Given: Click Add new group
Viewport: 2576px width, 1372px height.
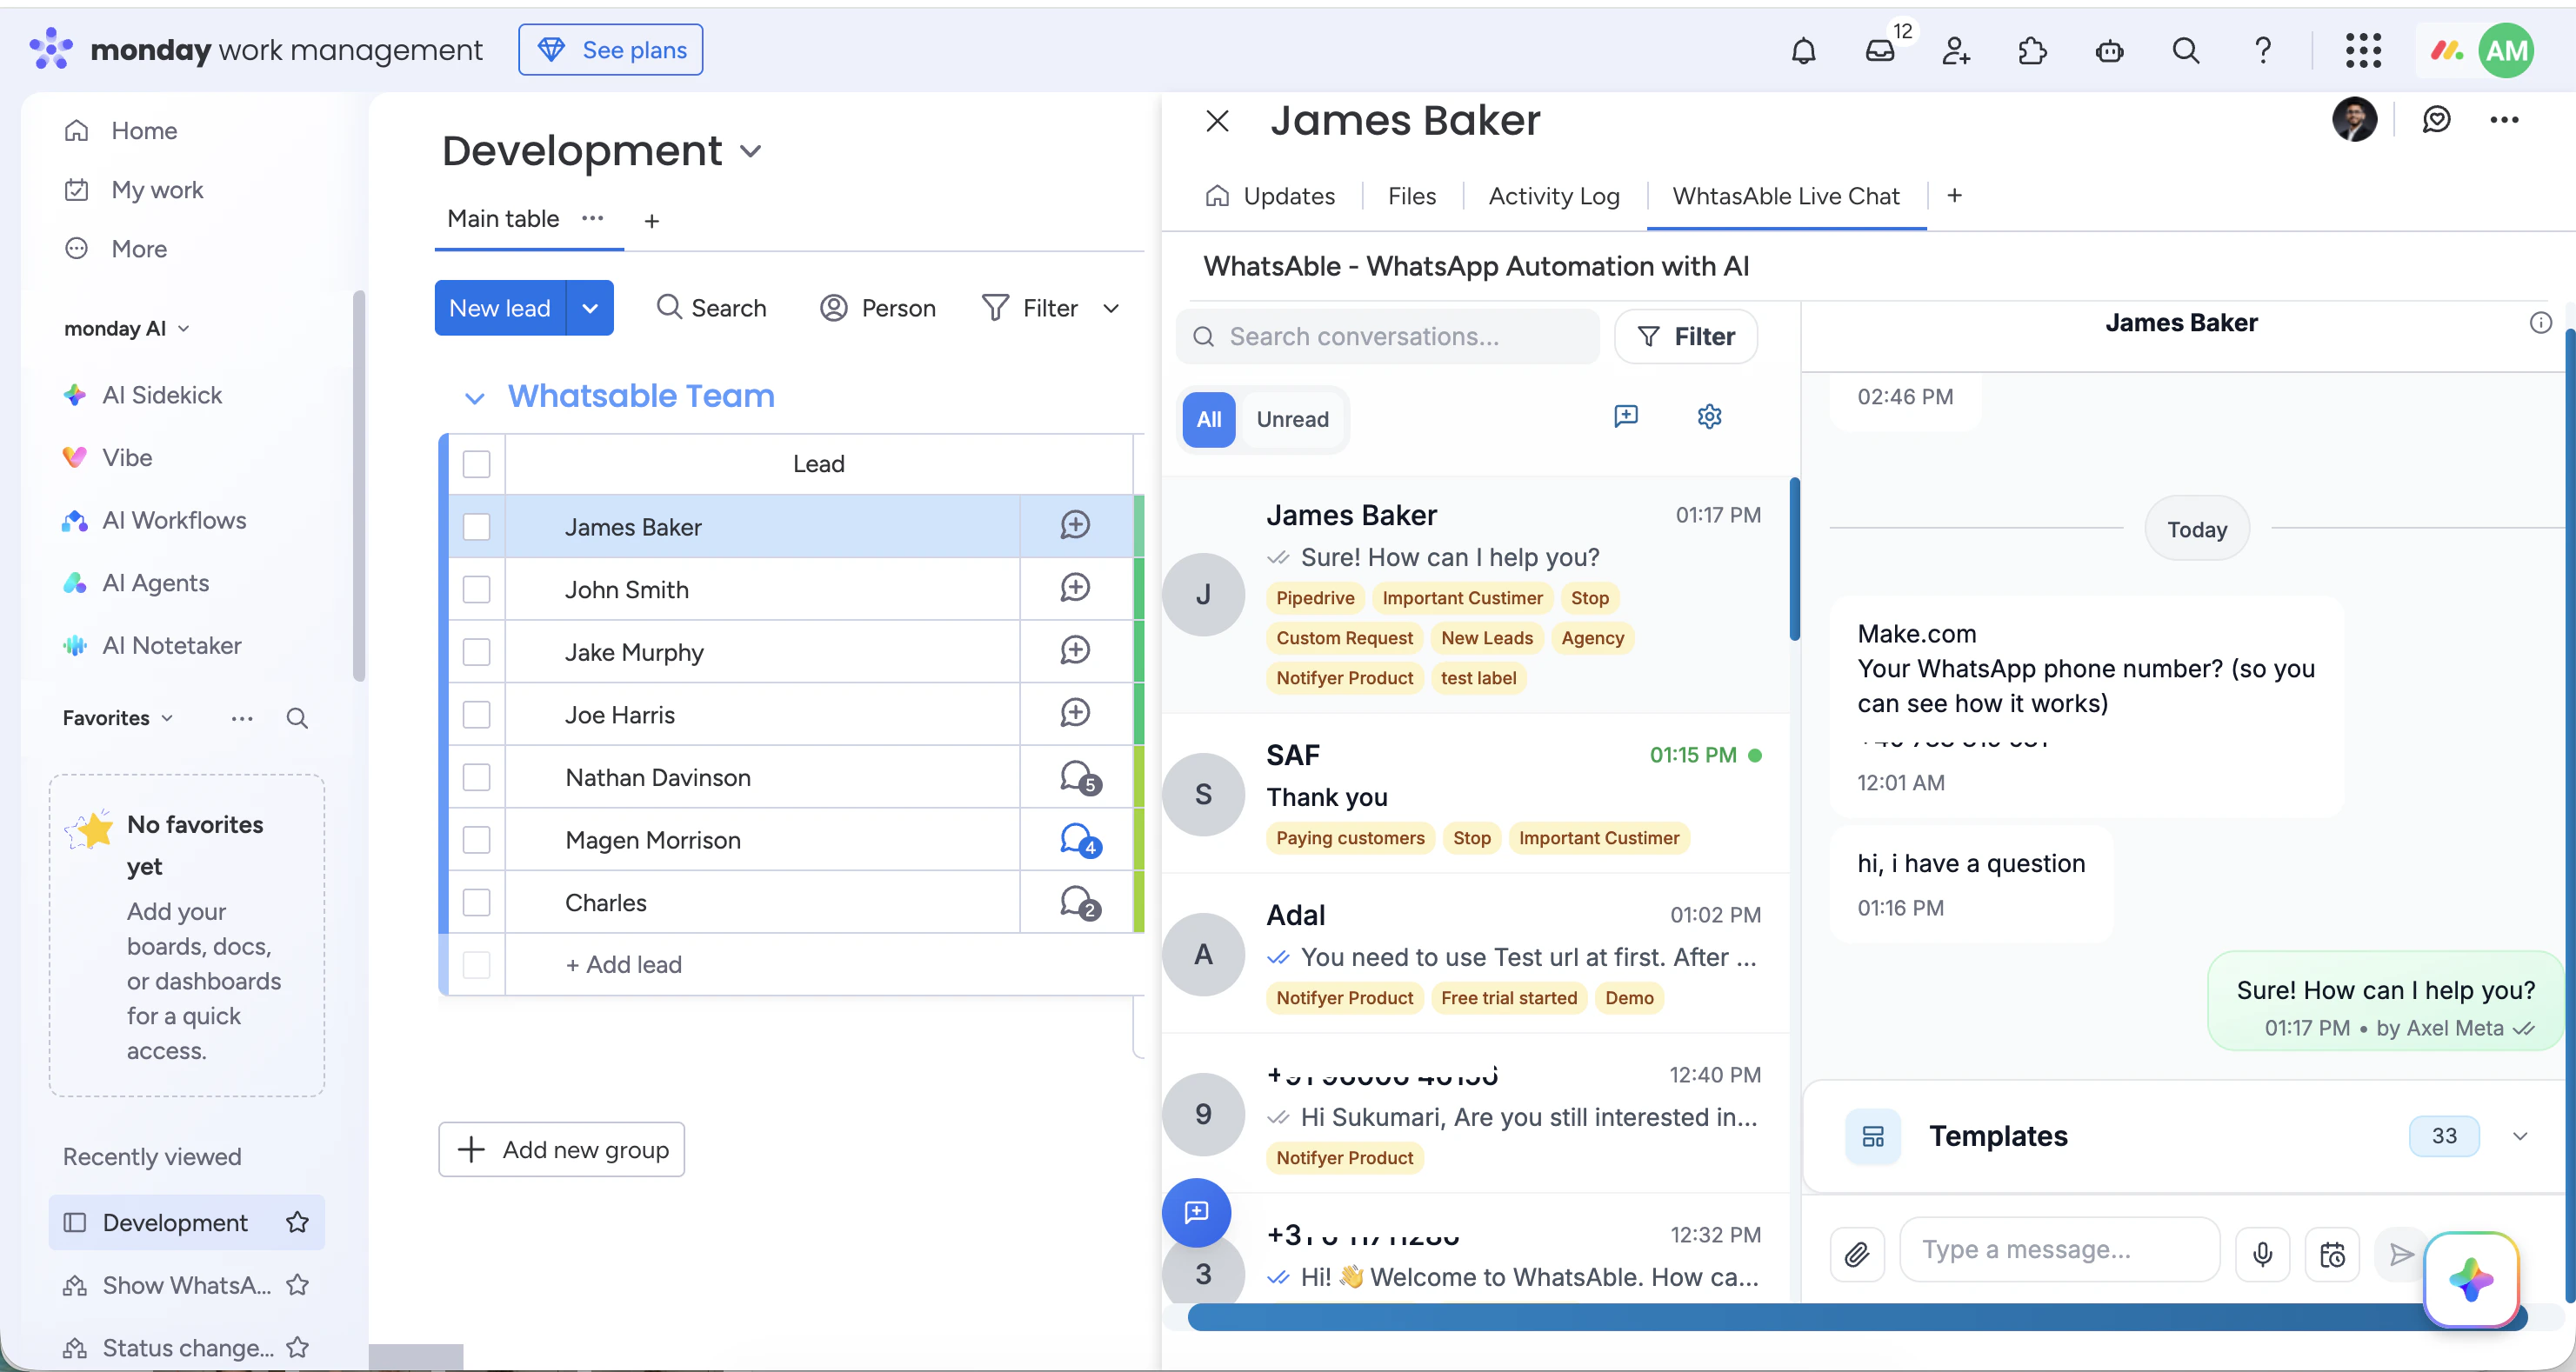Looking at the screenshot, I should [x=561, y=1149].
